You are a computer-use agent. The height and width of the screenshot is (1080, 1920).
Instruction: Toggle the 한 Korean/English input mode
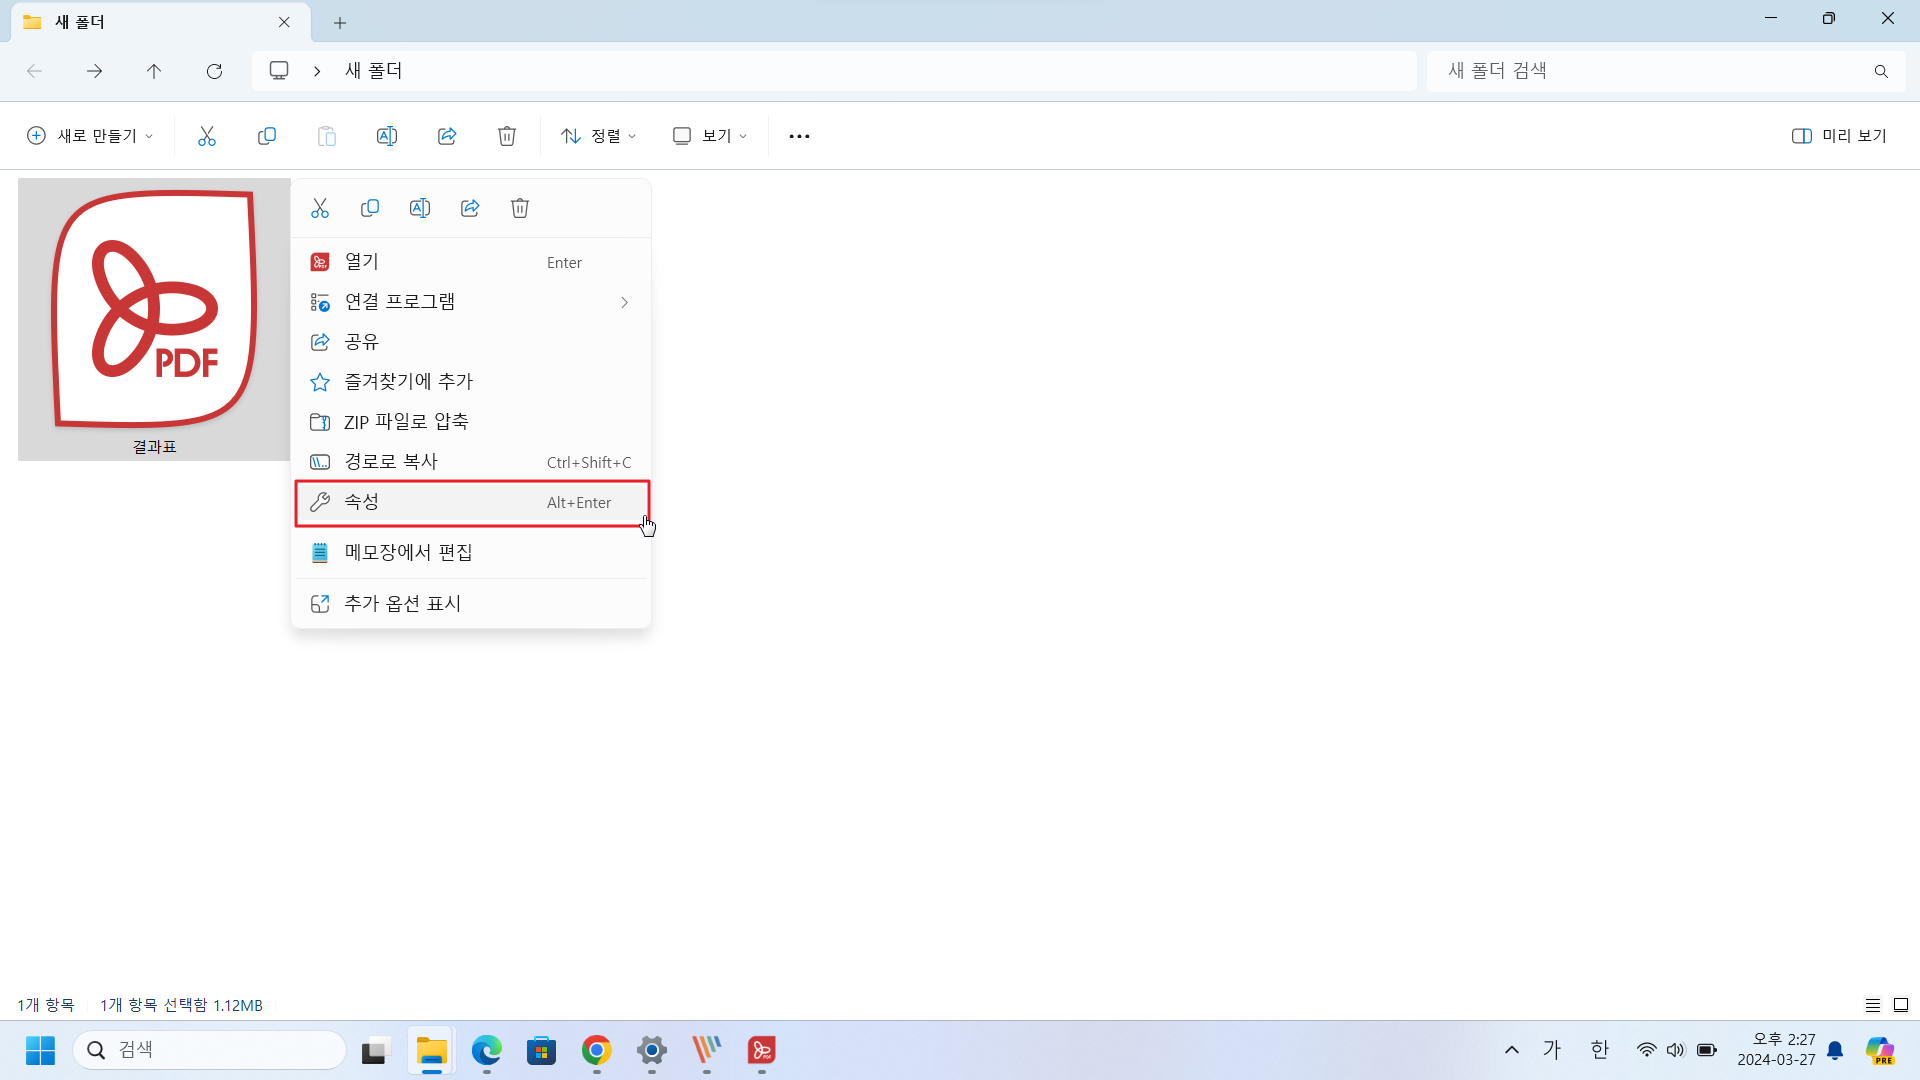(1599, 1050)
